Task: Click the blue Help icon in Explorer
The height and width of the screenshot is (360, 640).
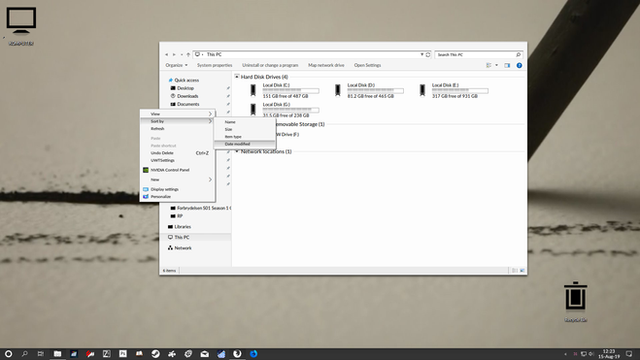Action: [x=519, y=65]
